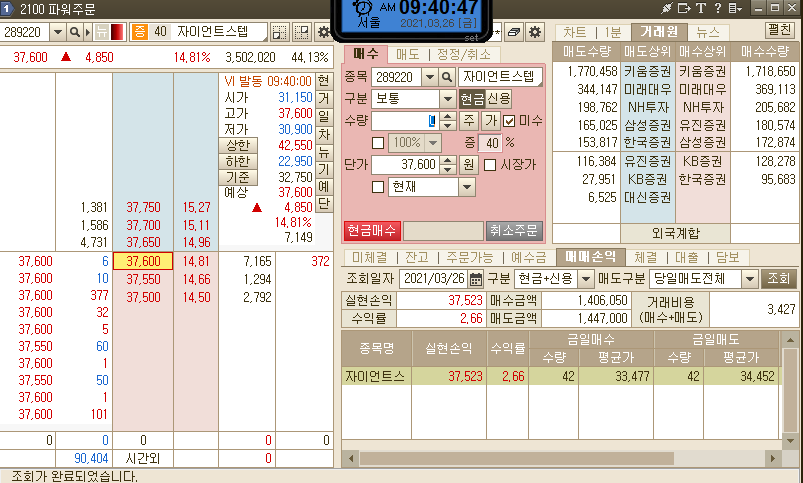Click the 조회 query button
Screen dimensions: 803x483
pos(778,279)
